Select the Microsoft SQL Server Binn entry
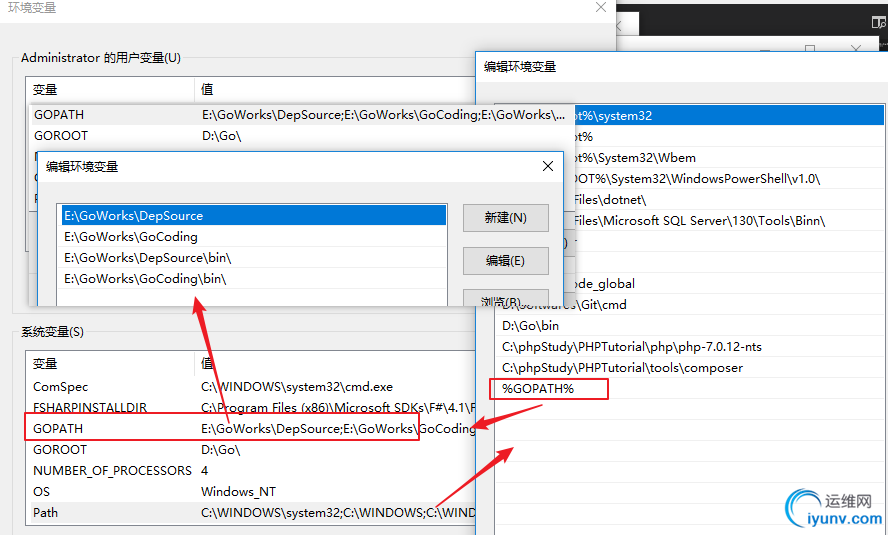The width and height of the screenshot is (888, 535). click(x=728, y=221)
